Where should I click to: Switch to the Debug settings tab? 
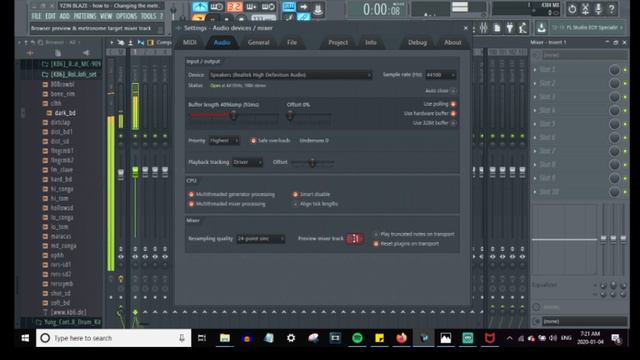[417, 42]
